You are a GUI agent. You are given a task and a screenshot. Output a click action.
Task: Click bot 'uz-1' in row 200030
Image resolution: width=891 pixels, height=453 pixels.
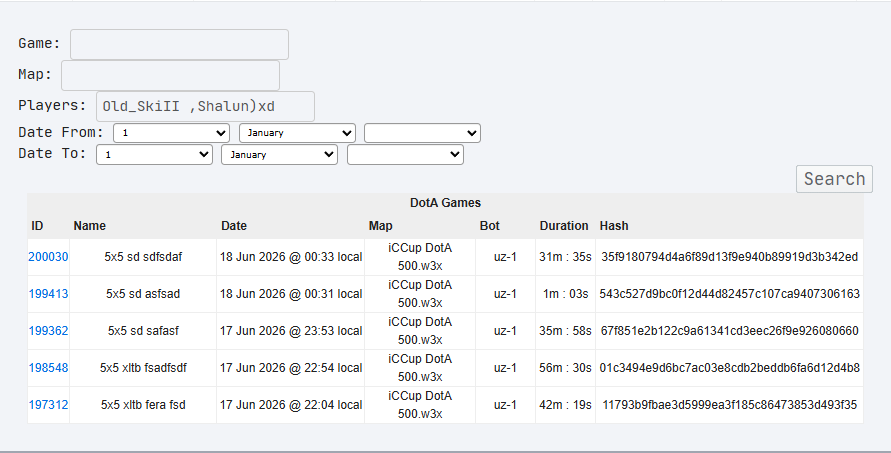505,257
